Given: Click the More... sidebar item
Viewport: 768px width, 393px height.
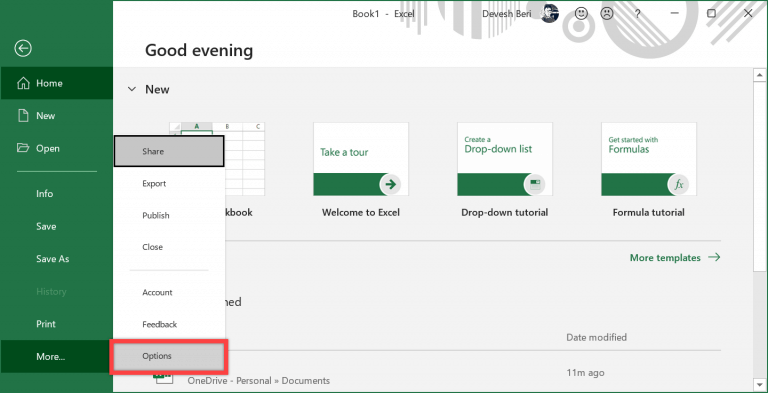Looking at the screenshot, I should (56, 357).
